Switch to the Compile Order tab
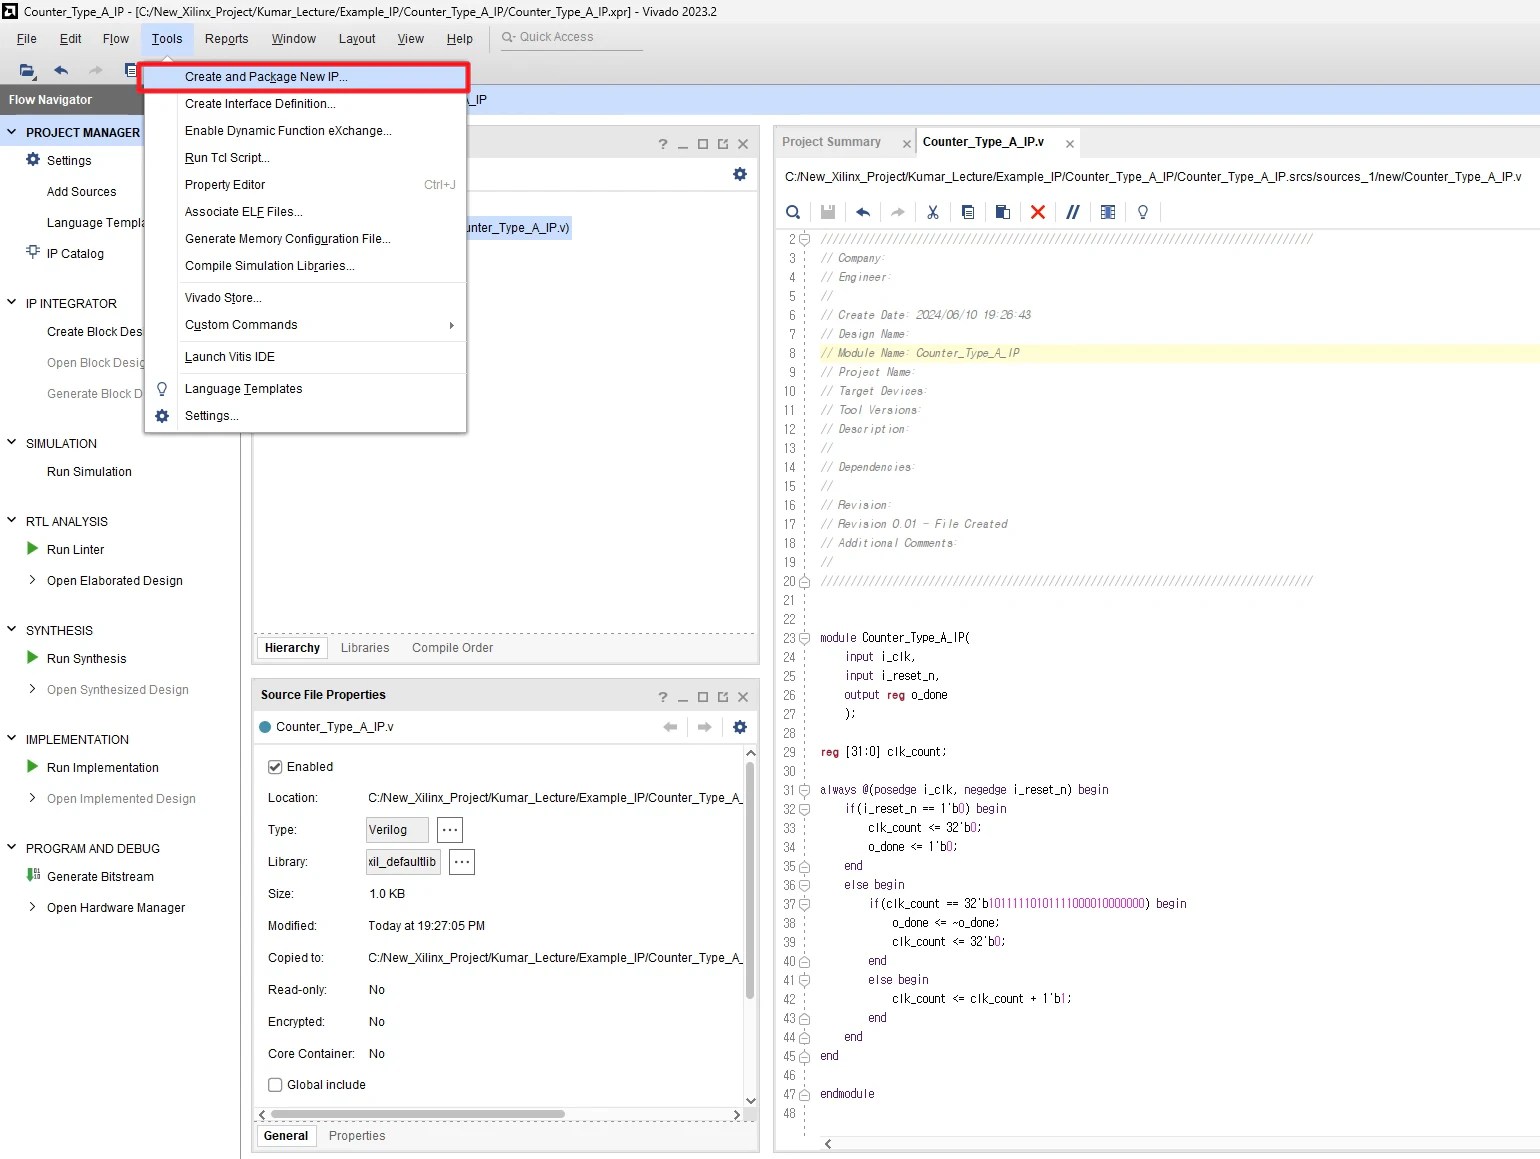The image size is (1540, 1159). [x=453, y=648]
